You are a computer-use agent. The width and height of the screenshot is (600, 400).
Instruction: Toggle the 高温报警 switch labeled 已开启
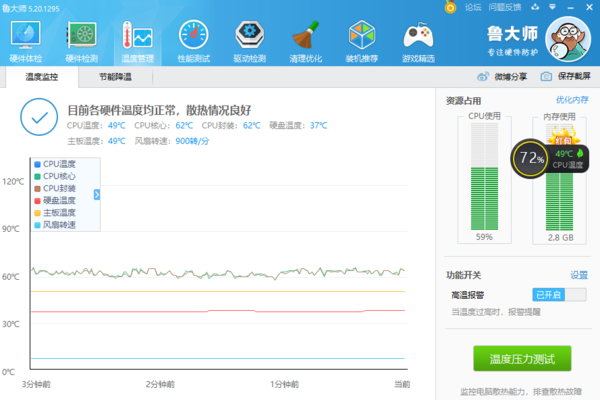560,294
